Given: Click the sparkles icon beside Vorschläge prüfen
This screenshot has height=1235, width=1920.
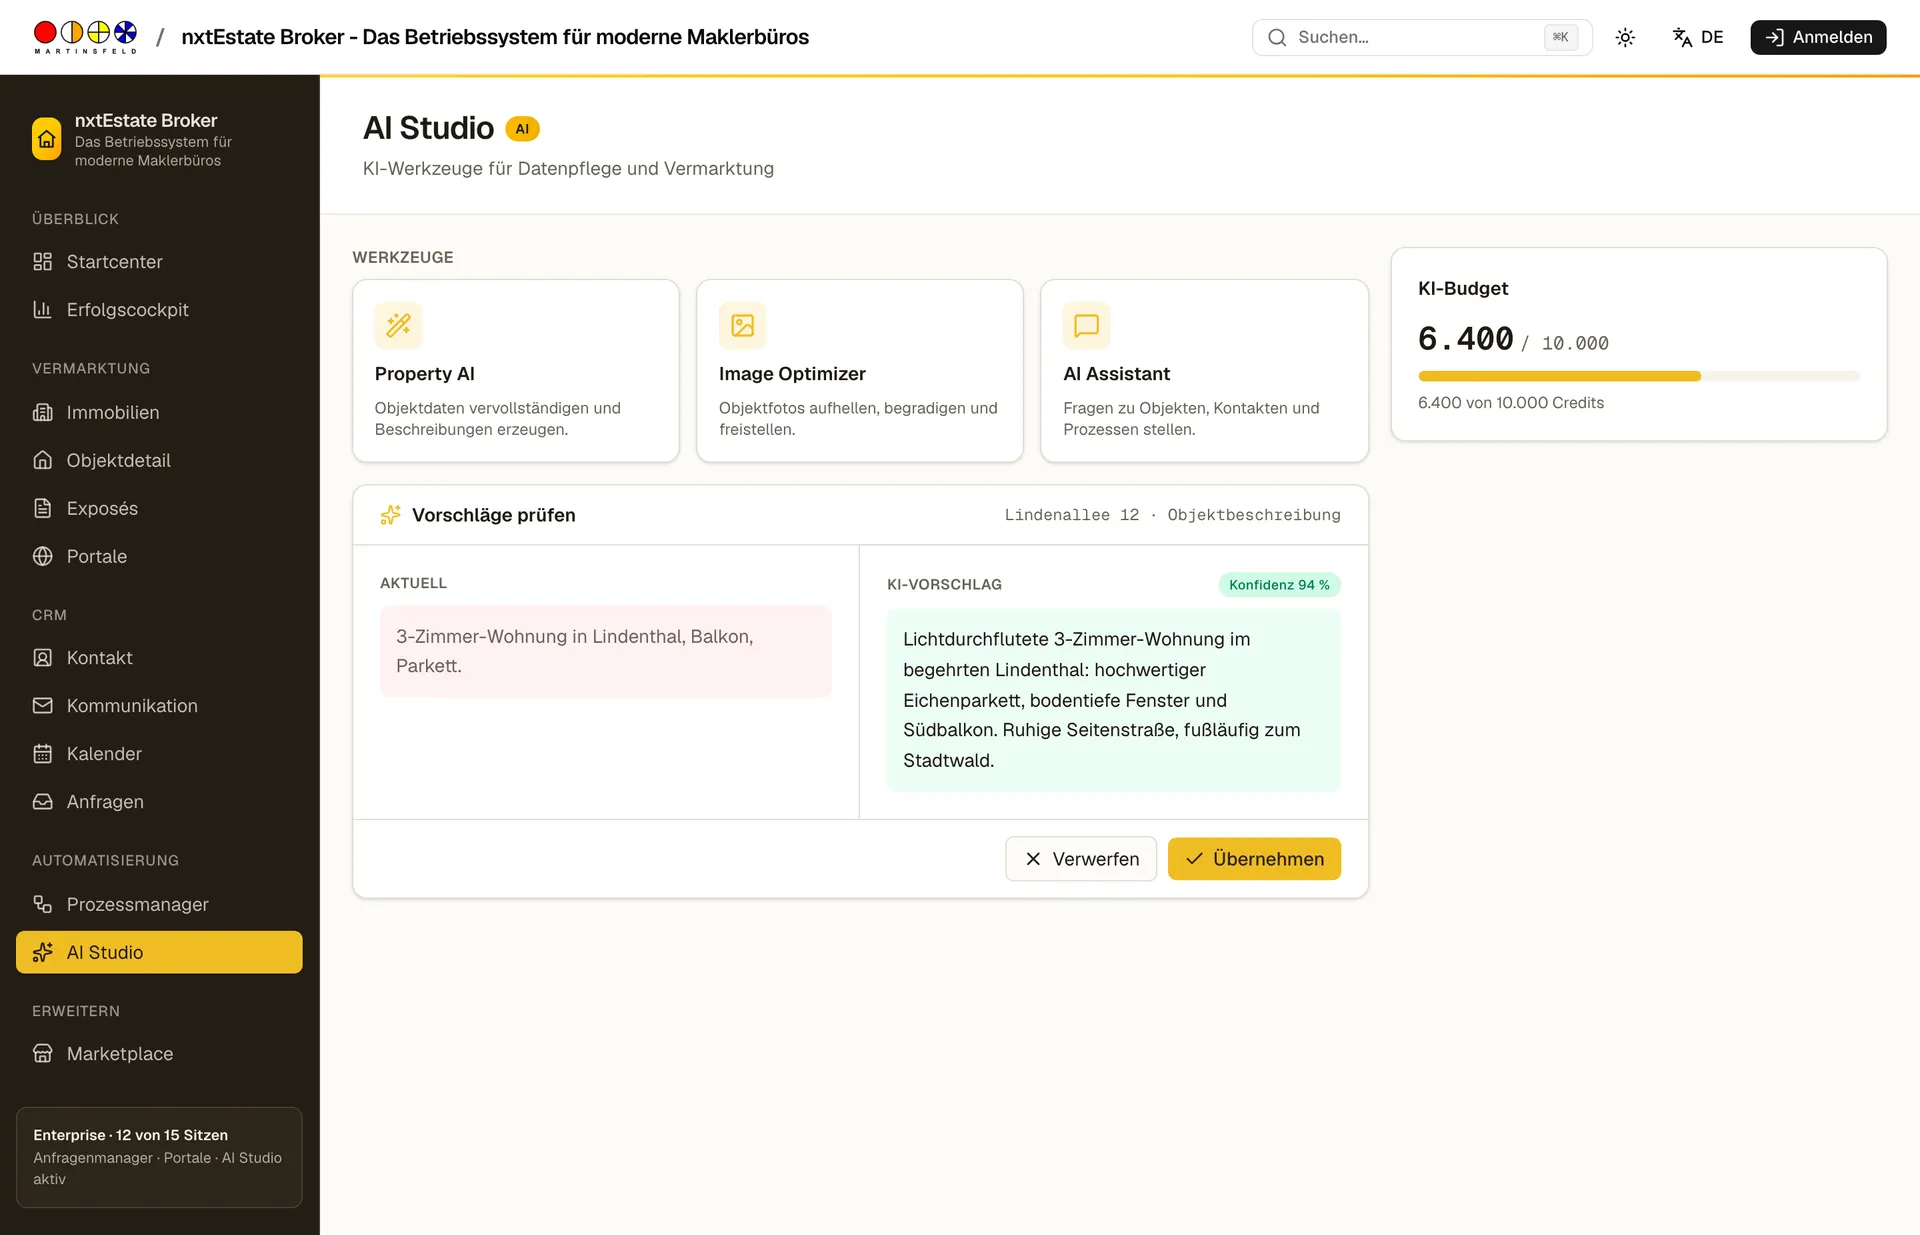Looking at the screenshot, I should [x=390, y=515].
